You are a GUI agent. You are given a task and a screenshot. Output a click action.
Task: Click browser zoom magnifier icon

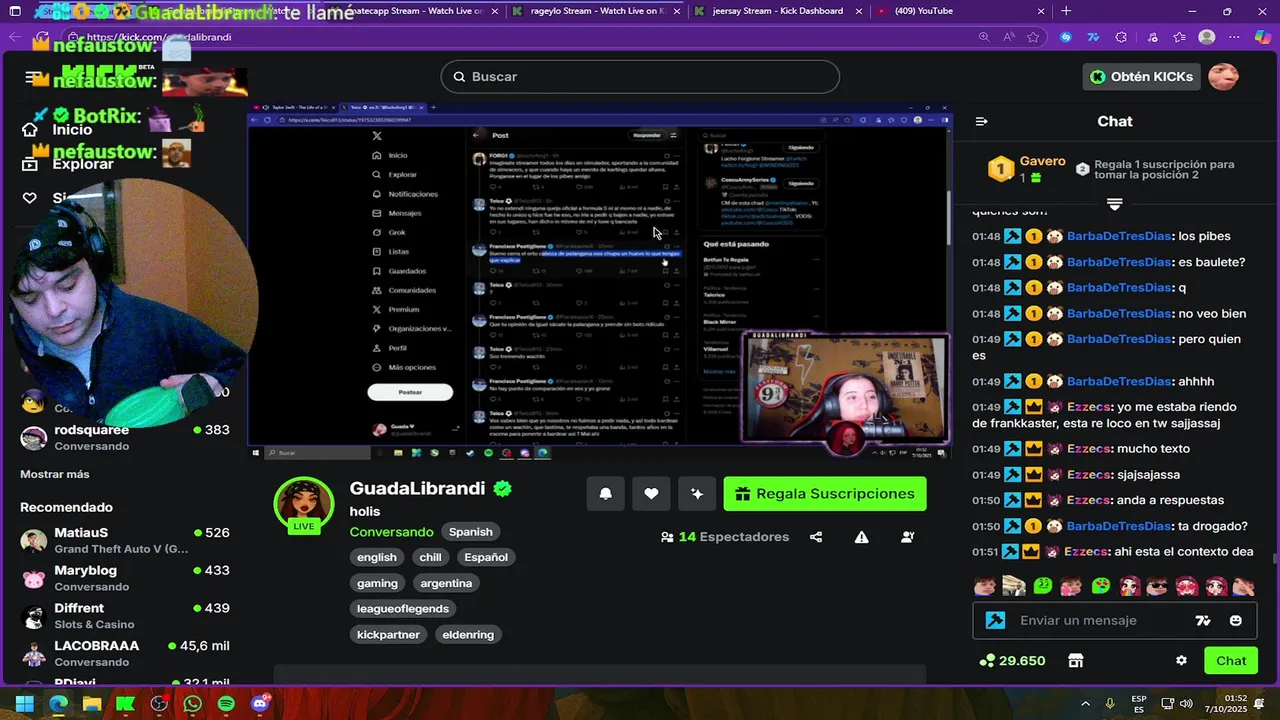pyautogui.click(x=984, y=37)
